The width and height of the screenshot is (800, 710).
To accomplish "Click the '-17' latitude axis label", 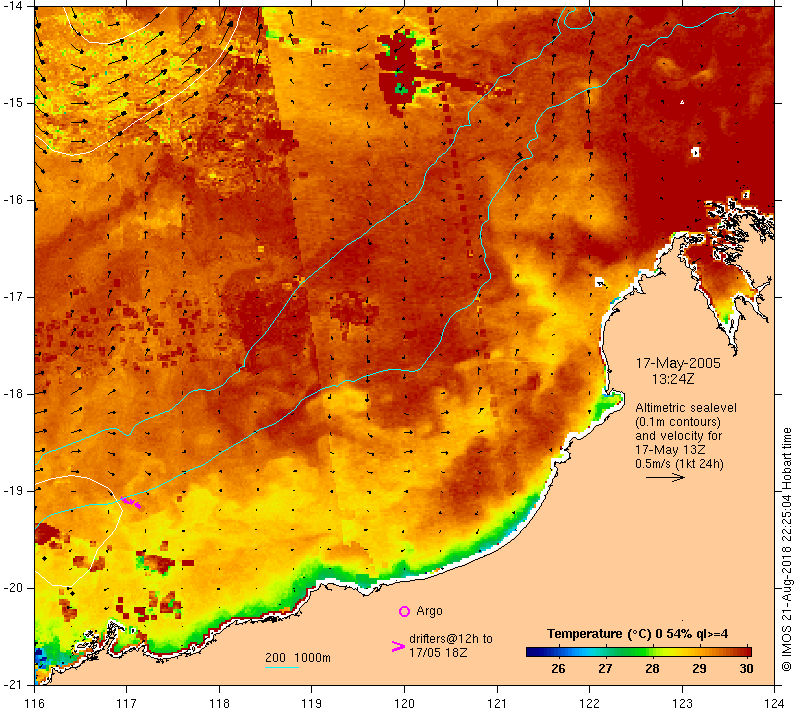I will [13, 297].
